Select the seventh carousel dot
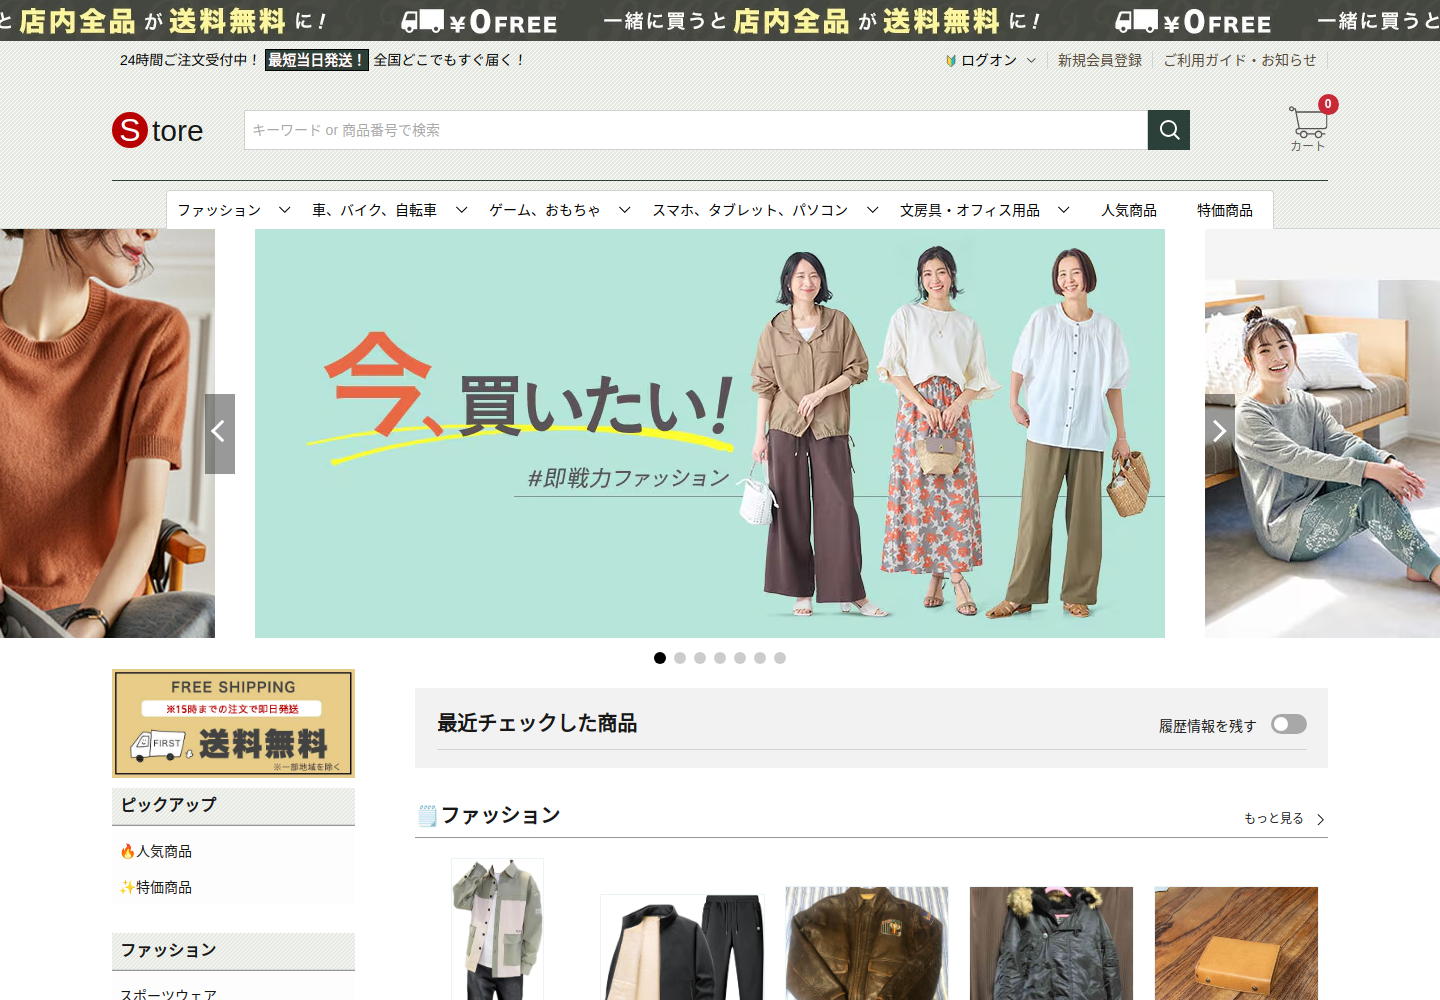1440x1000 pixels. [780, 658]
